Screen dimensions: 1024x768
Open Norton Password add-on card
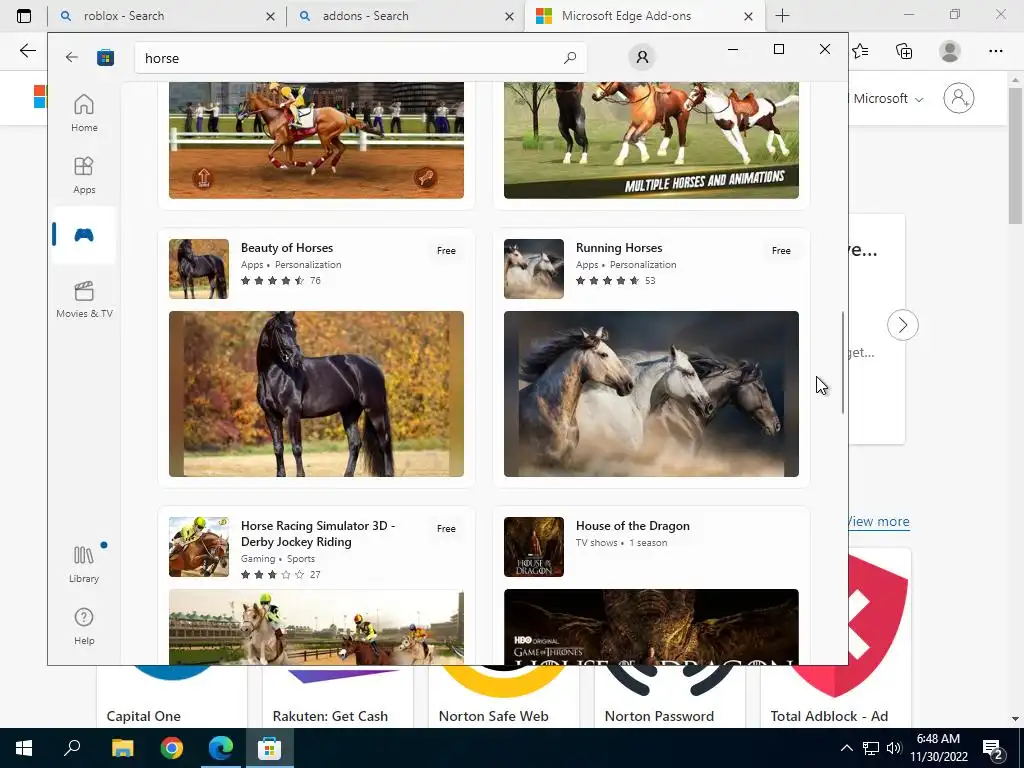(x=669, y=696)
